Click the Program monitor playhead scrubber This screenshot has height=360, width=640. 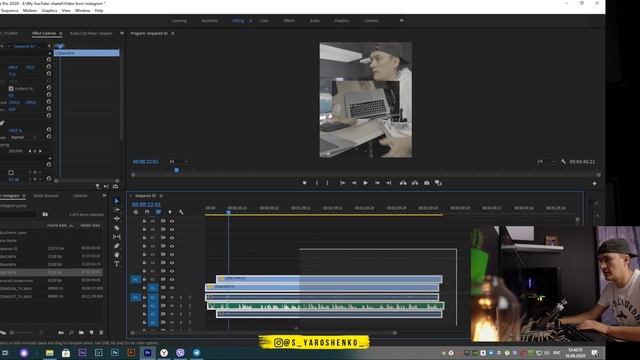pos(177,170)
